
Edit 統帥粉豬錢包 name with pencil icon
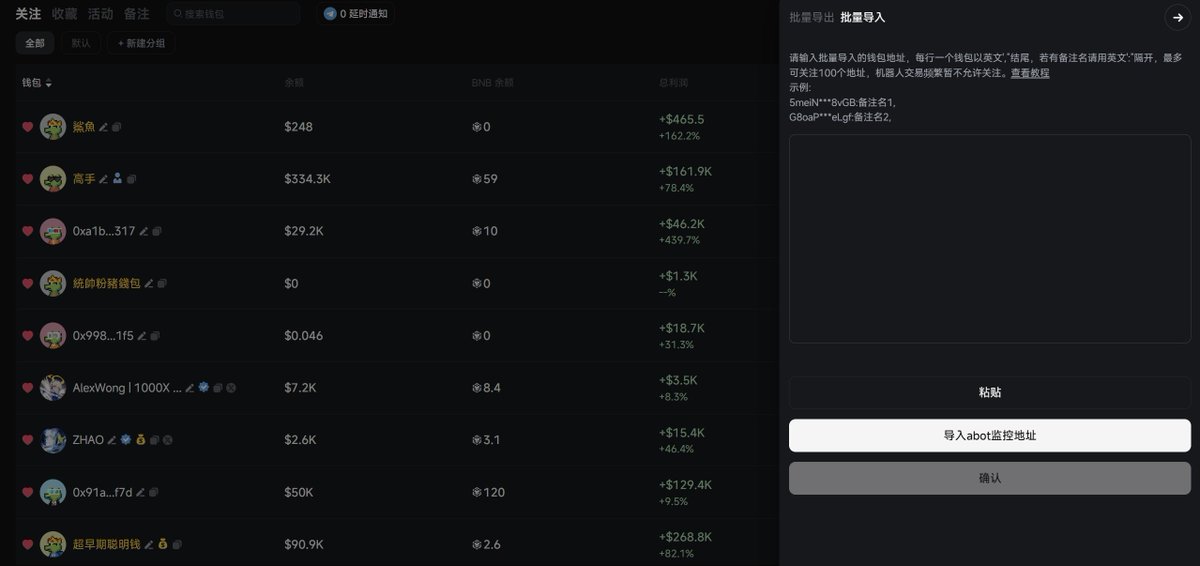[x=149, y=284]
